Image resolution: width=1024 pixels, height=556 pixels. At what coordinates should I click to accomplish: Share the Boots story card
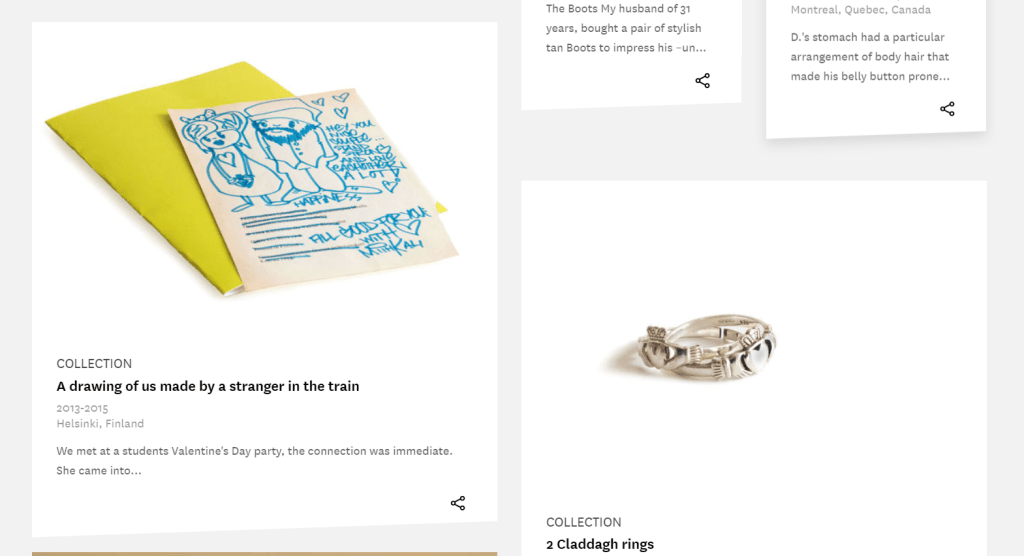tap(703, 80)
